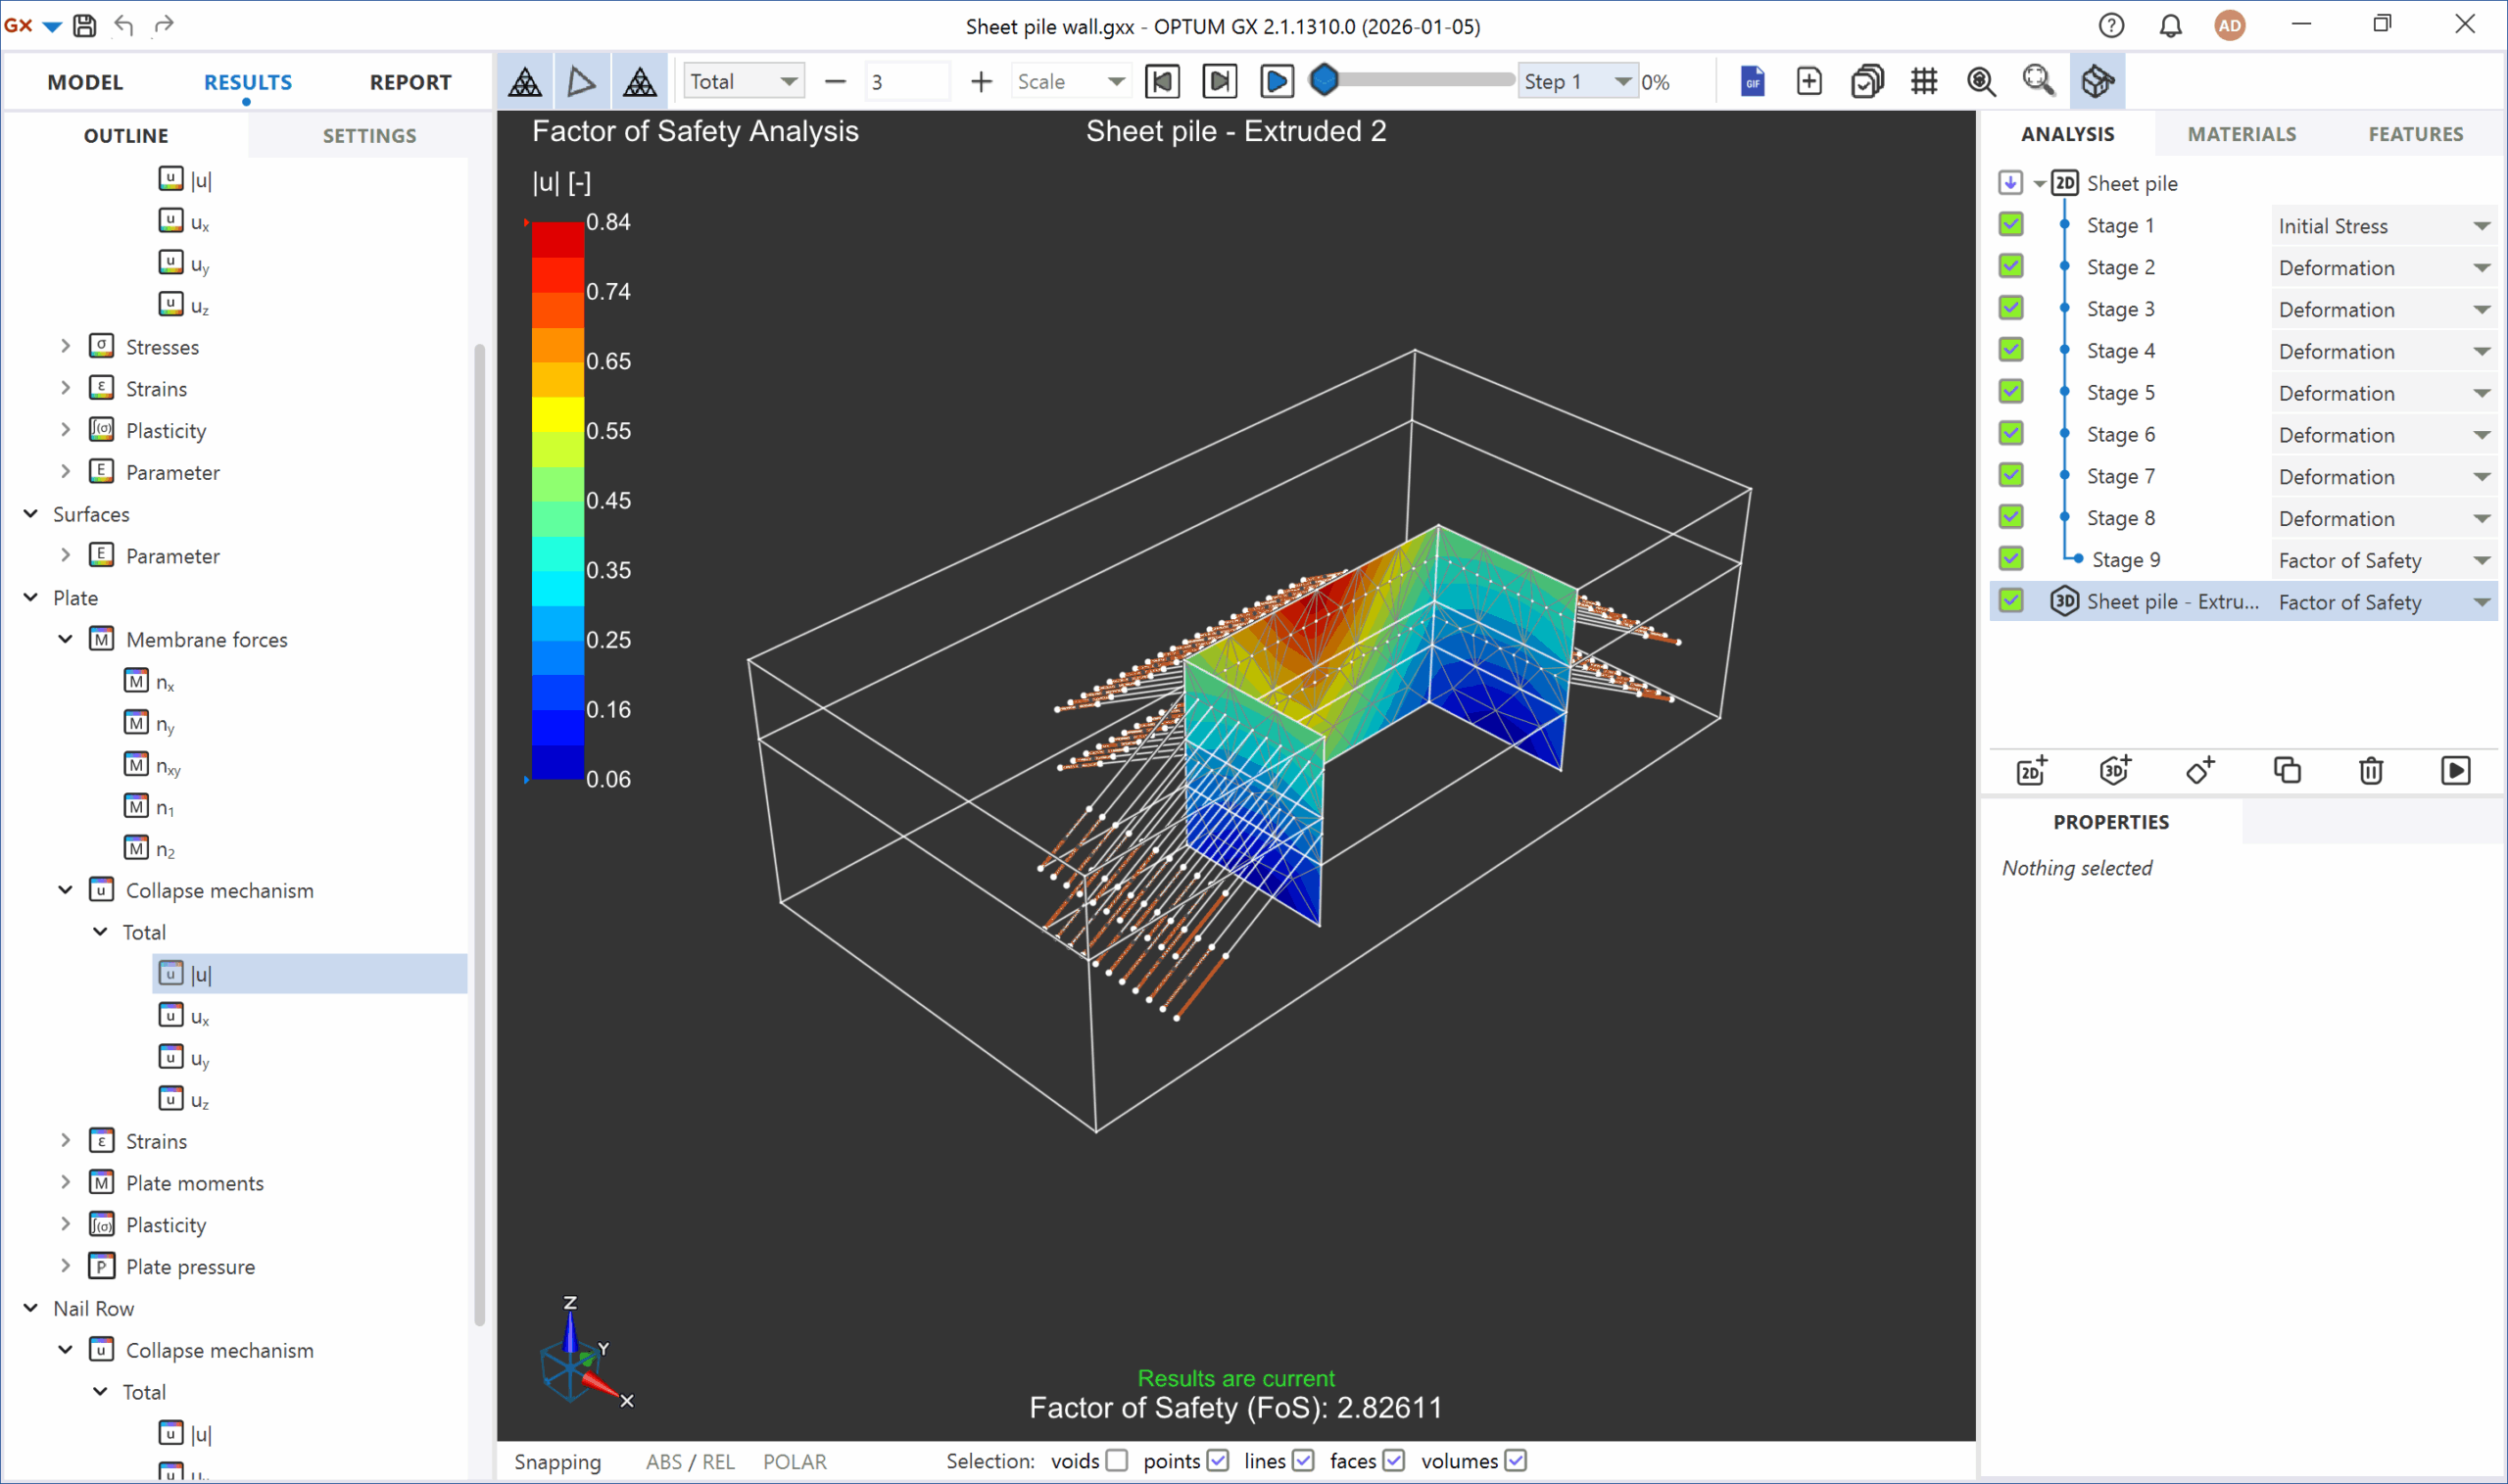Switch to the MATERIALS tab
2508x1484 pixels.
[x=2240, y=133]
